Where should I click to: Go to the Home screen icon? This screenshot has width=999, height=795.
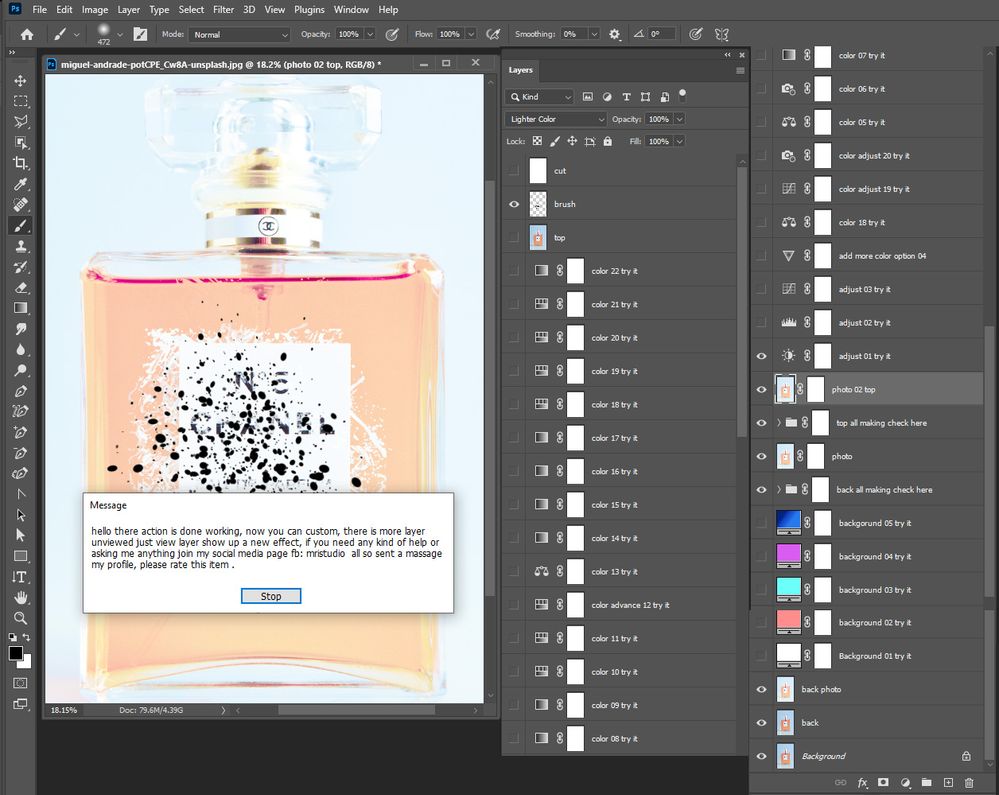(x=27, y=34)
